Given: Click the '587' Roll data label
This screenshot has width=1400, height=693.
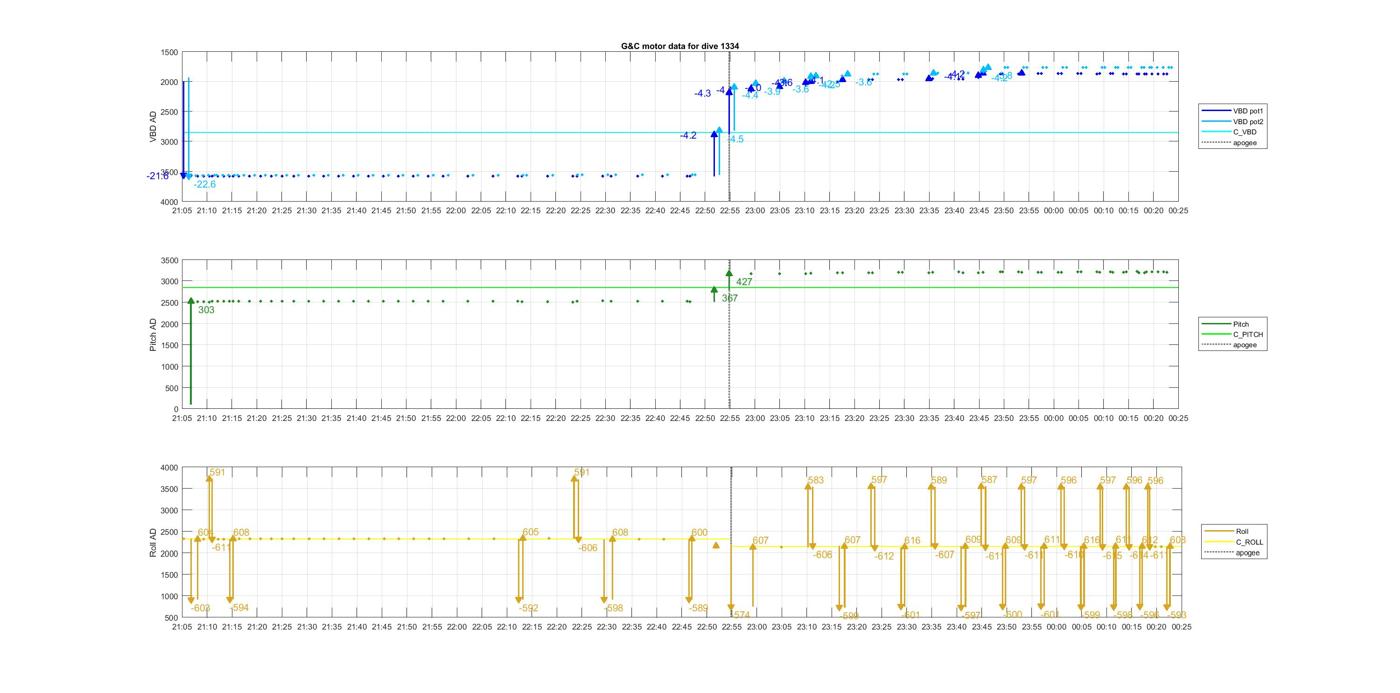Looking at the screenshot, I should coord(989,480).
